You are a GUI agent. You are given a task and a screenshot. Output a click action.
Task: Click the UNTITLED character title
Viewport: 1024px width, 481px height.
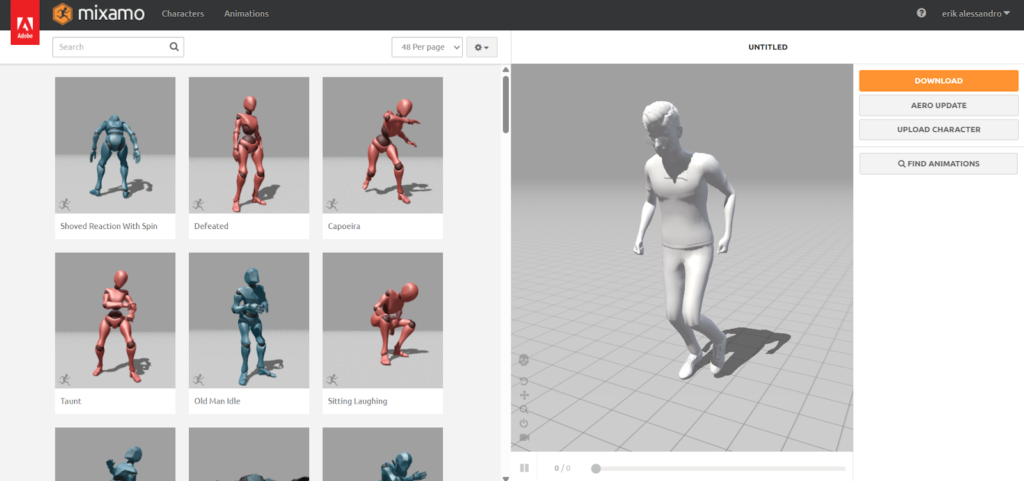tap(768, 47)
